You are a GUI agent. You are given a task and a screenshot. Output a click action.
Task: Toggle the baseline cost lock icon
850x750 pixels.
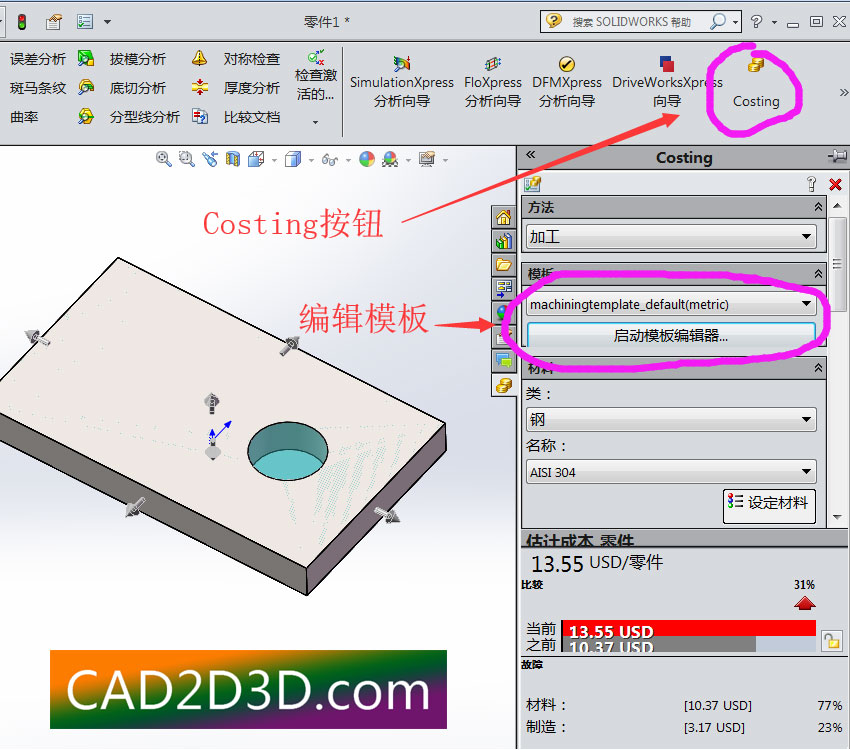[x=832, y=641]
